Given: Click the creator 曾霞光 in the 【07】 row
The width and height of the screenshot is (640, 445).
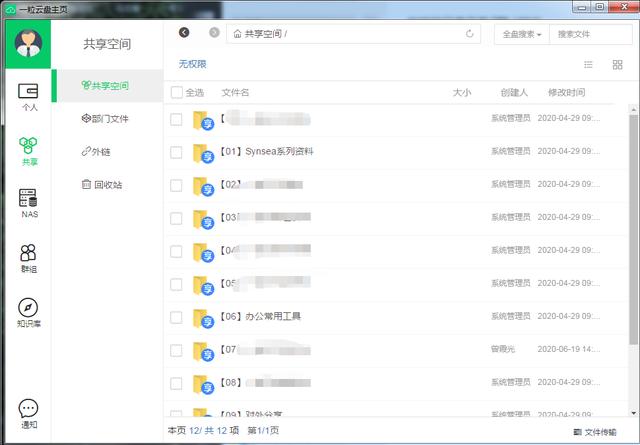Looking at the screenshot, I should point(503,349).
